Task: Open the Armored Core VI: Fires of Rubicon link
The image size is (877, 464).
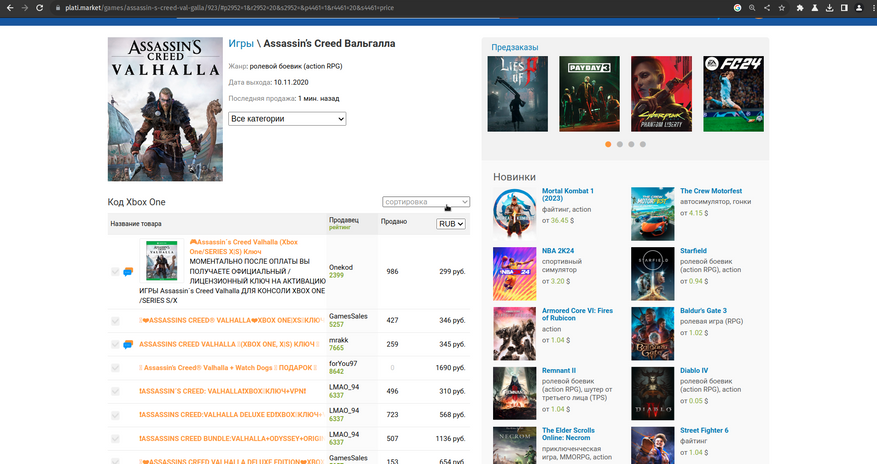Action: (577, 314)
